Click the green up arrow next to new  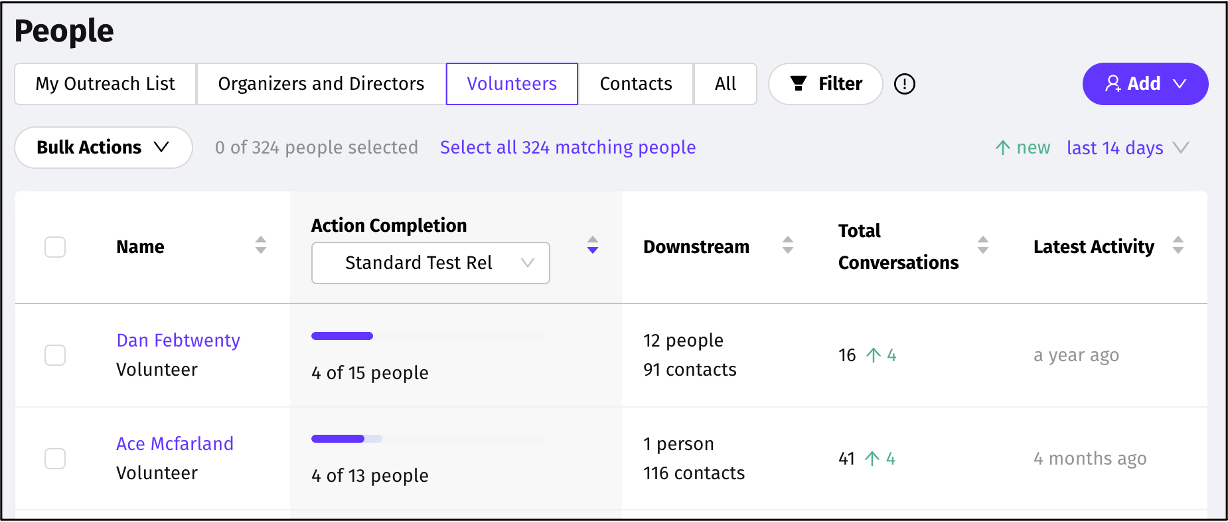tap(1003, 148)
